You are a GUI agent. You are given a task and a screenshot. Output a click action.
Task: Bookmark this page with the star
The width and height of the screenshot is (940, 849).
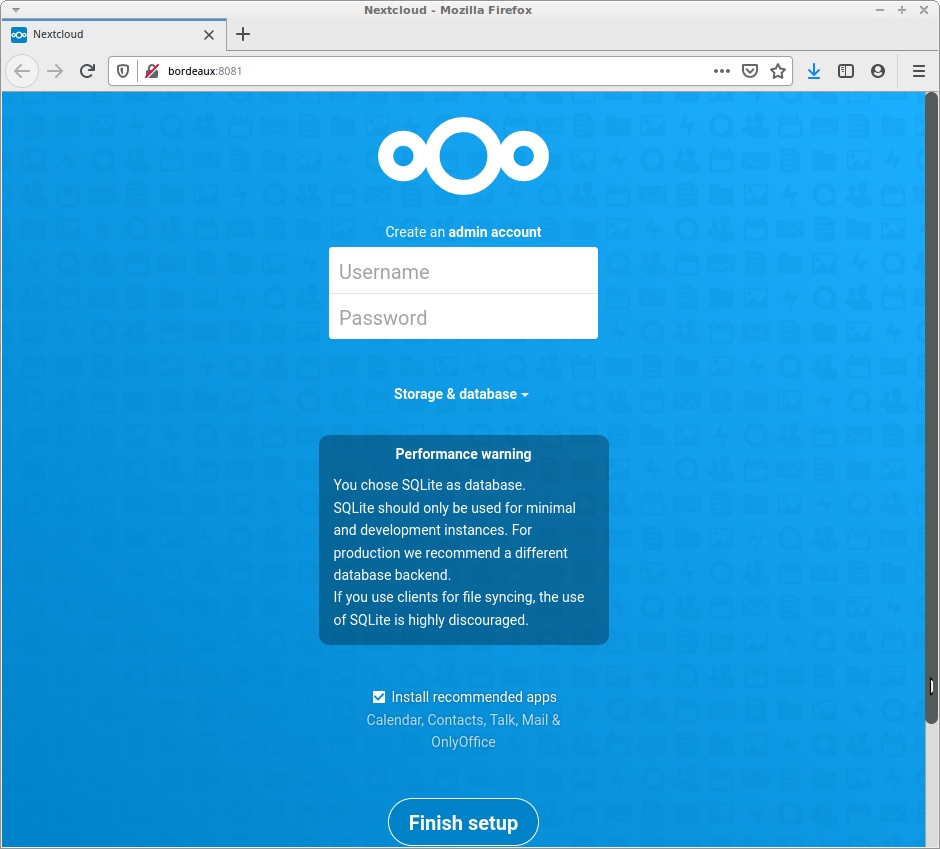point(778,71)
